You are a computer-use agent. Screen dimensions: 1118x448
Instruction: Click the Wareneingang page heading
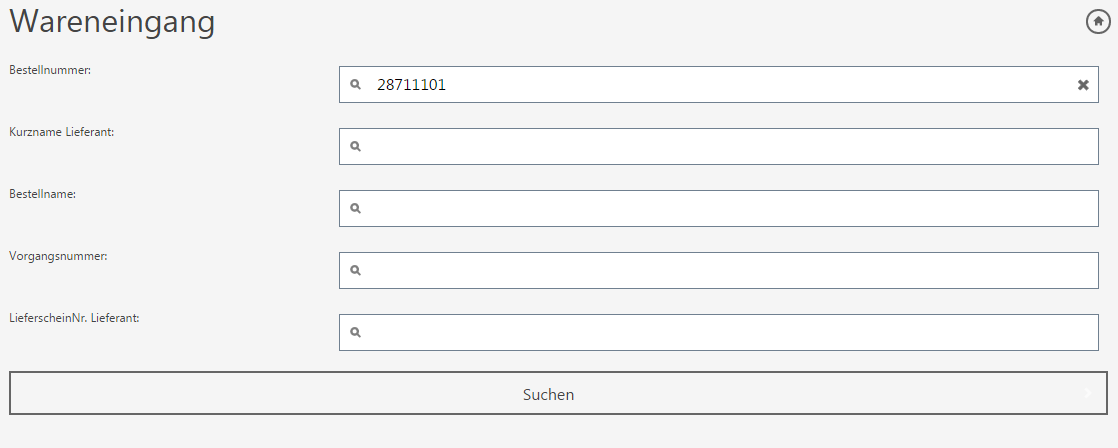pyautogui.click(x=112, y=22)
